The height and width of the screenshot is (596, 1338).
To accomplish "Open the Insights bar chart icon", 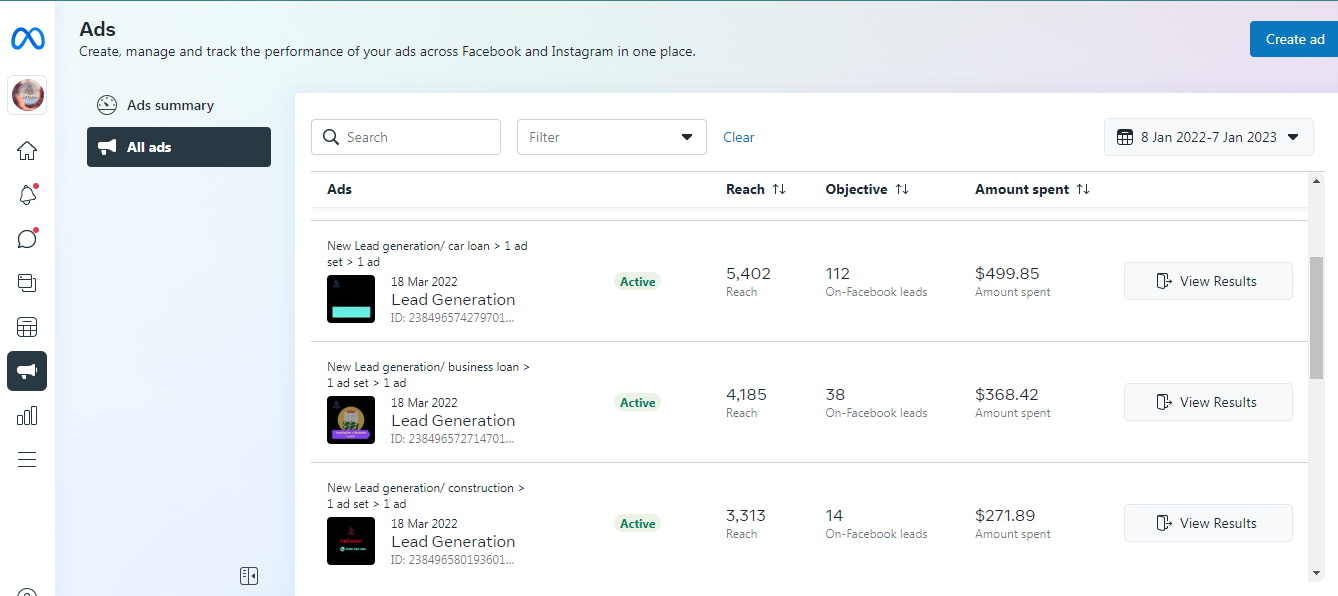I will (x=27, y=415).
